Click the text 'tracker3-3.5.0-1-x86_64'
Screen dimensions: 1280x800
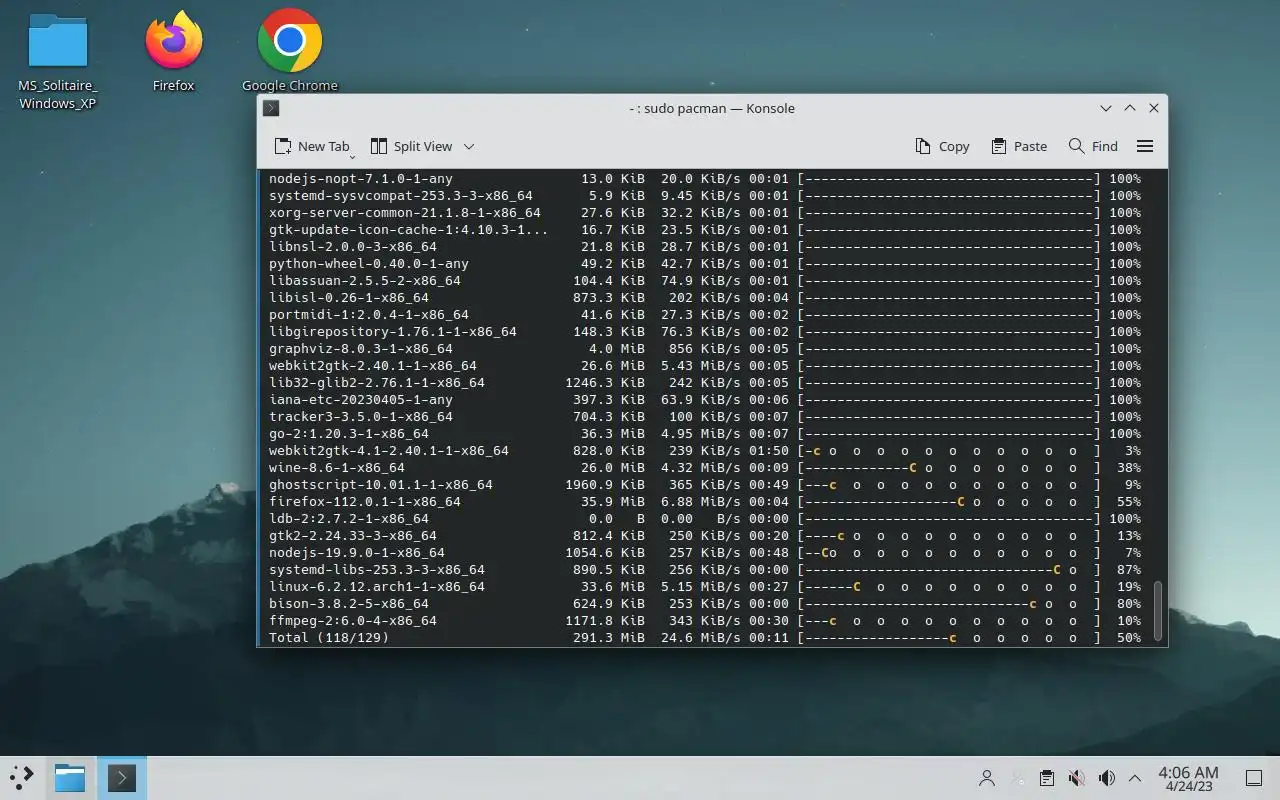(x=361, y=417)
